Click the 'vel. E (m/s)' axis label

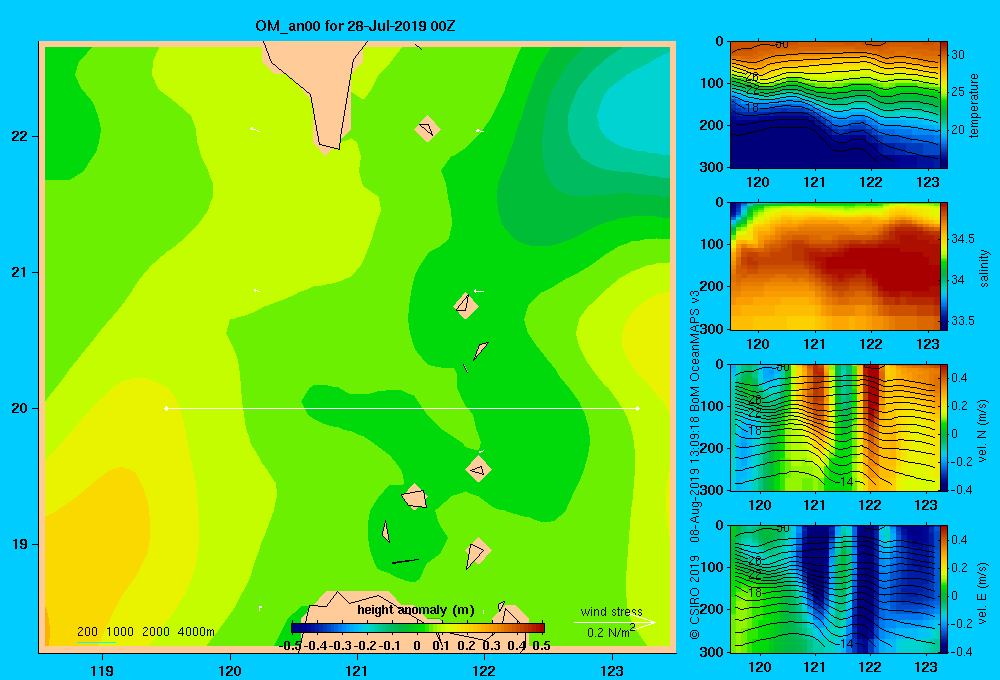[983, 592]
